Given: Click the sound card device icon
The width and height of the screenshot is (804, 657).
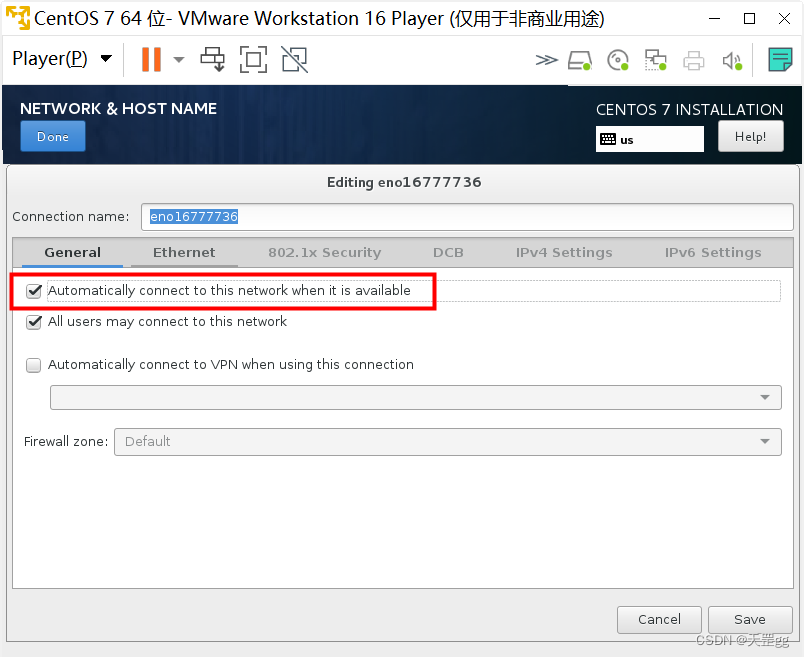Looking at the screenshot, I should pyautogui.click(x=732, y=61).
